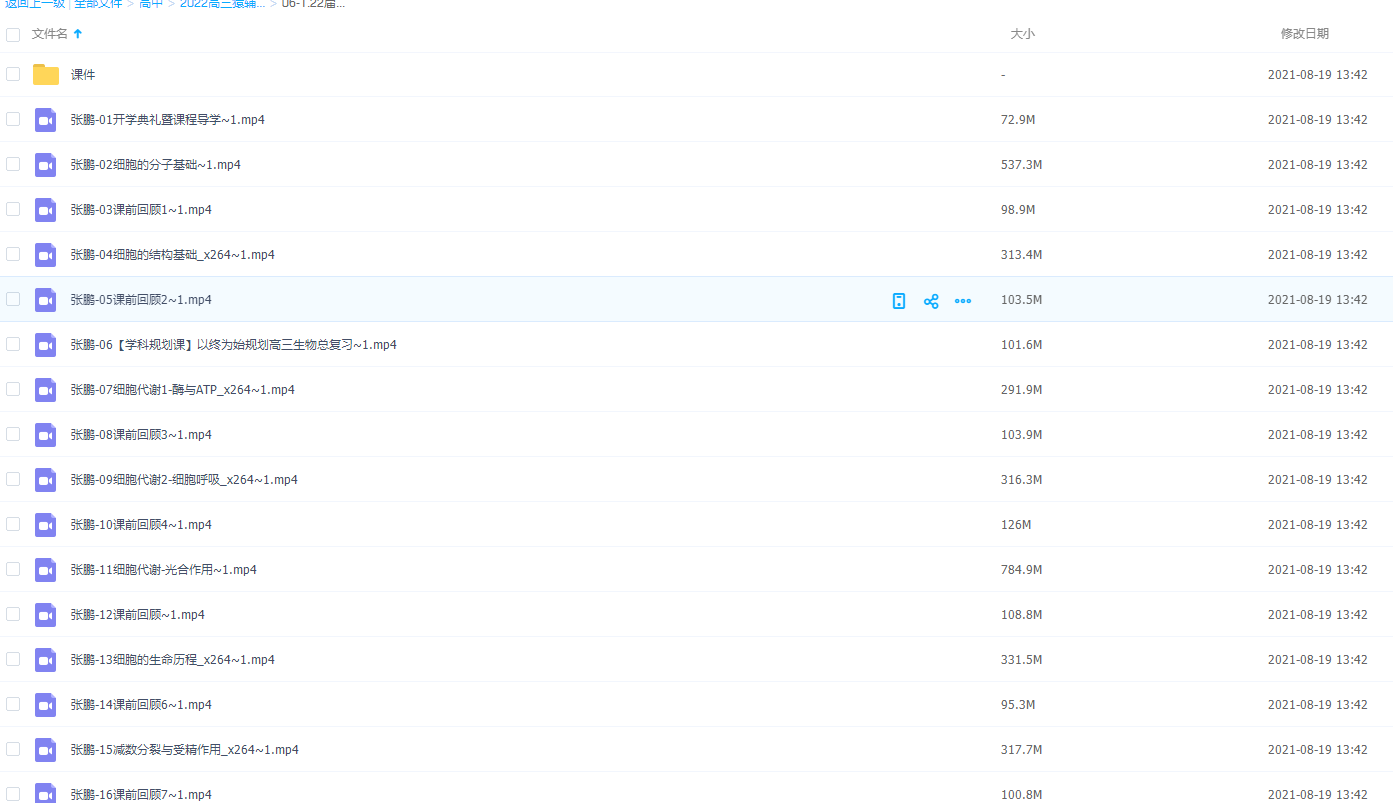Click the phone device icon on 张鹏-05 row
1393x803 pixels.
[899, 301]
